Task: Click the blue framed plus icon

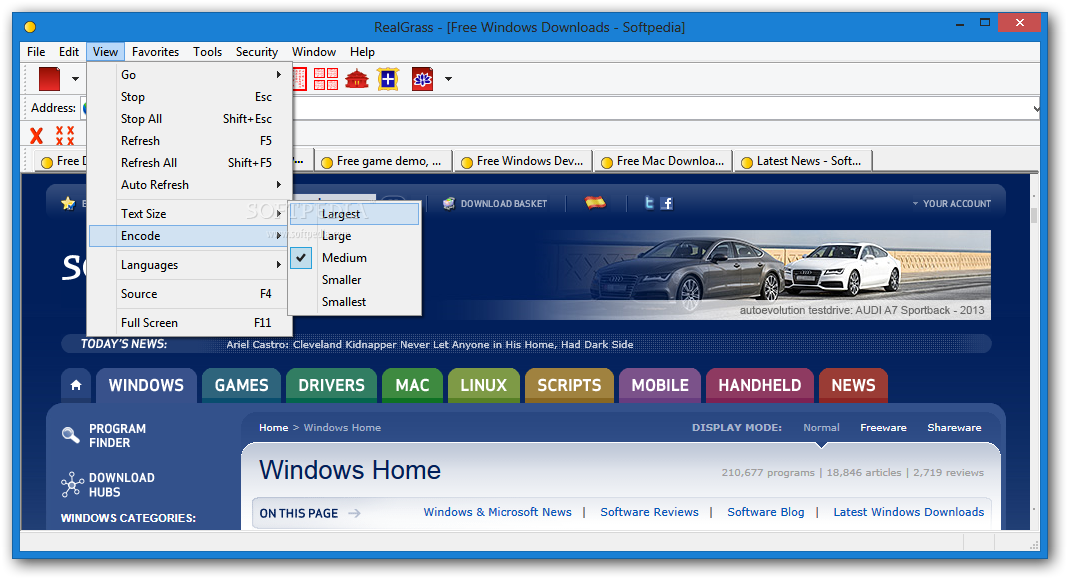Action: pos(388,79)
